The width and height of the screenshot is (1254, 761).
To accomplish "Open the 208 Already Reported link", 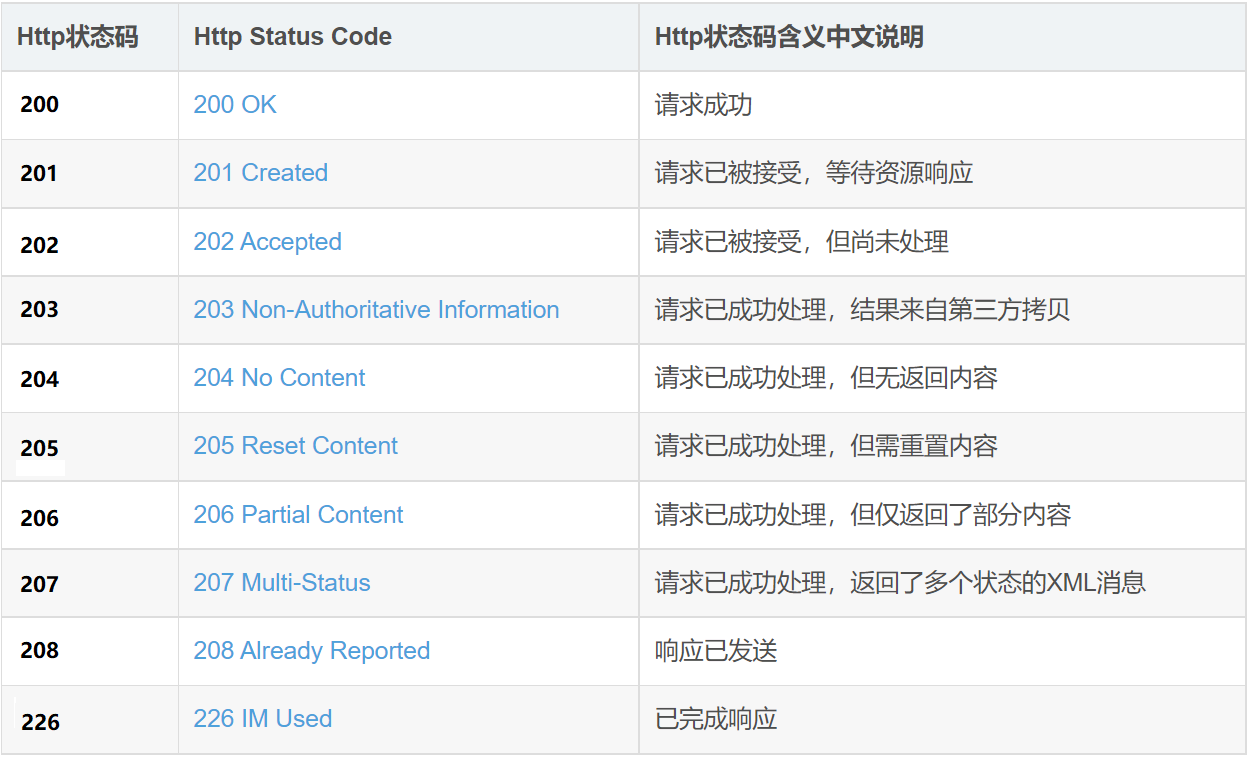I will (311, 651).
